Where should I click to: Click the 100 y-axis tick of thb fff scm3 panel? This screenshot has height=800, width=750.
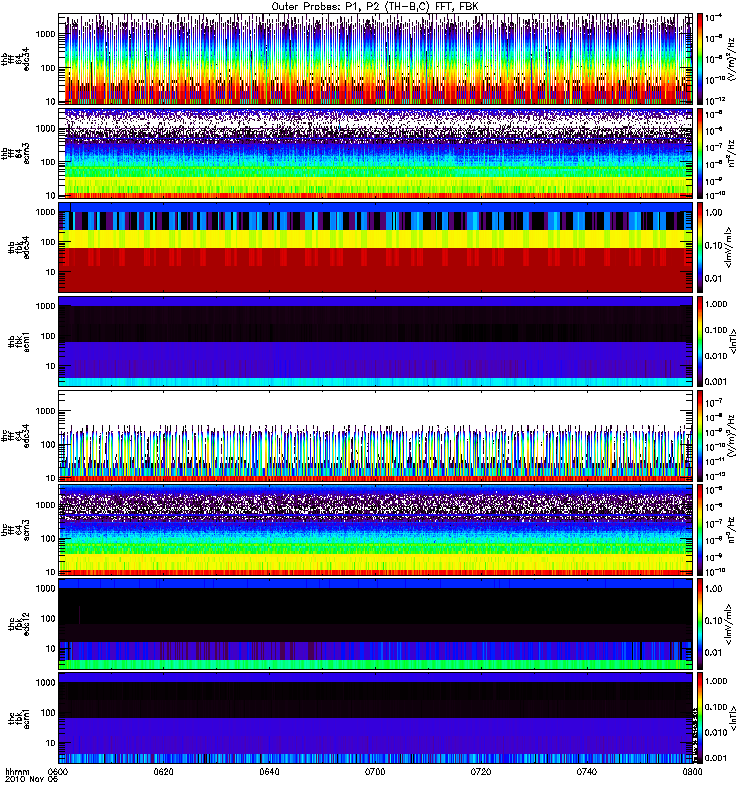click(47, 162)
